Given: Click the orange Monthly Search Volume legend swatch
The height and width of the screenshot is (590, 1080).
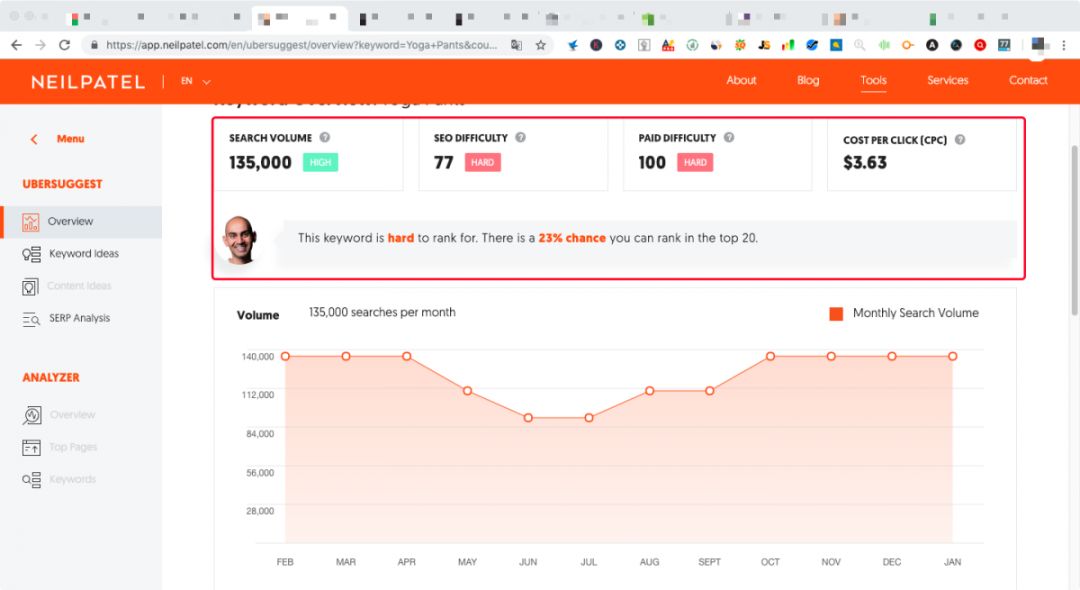Looking at the screenshot, I should coord(836,314).
